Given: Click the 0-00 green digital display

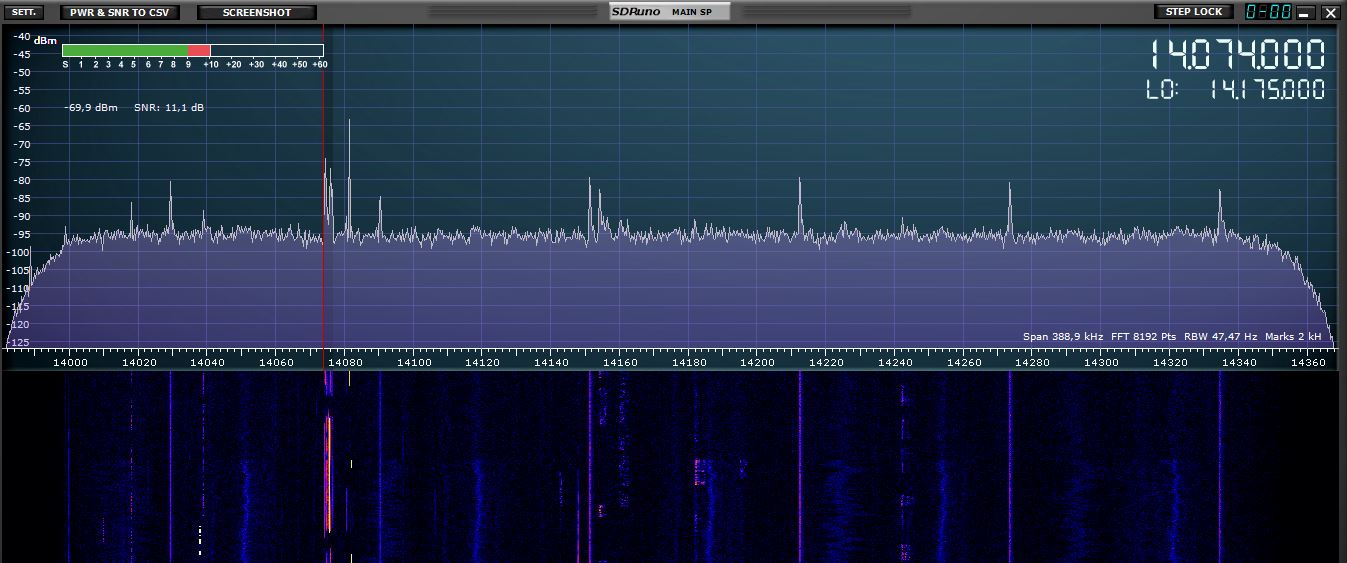Looking at the screenshot, I should click(1268, 12).
